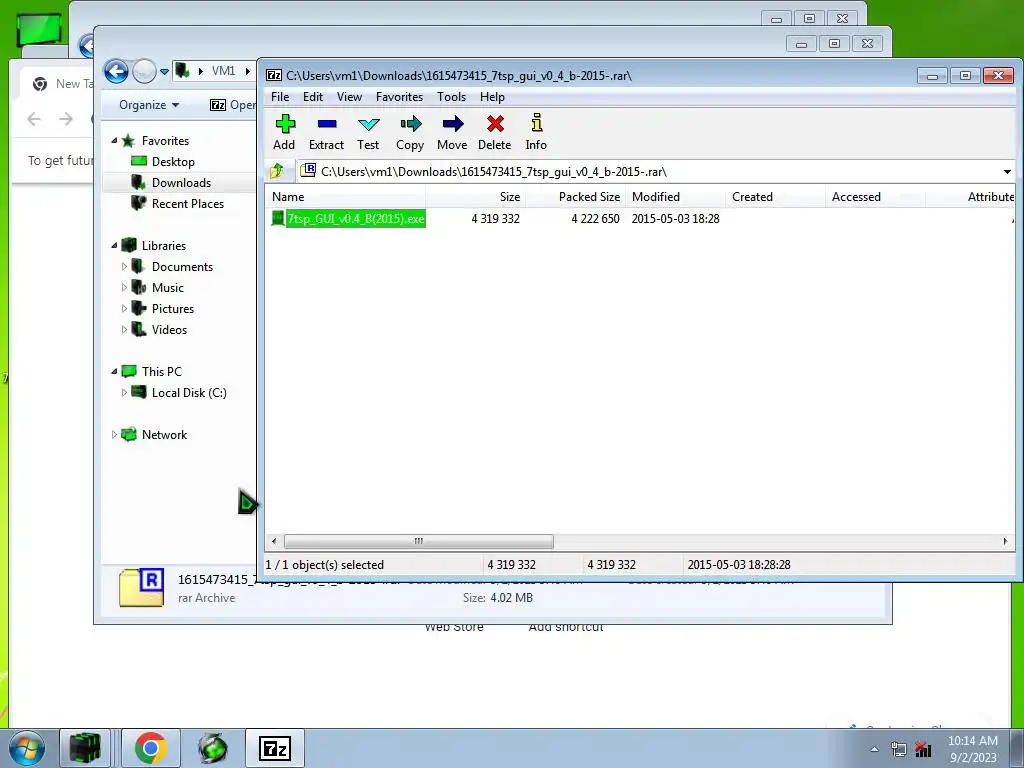Expand the Pictures library
Screen dimensions: 1024x768
coord(124,308)
